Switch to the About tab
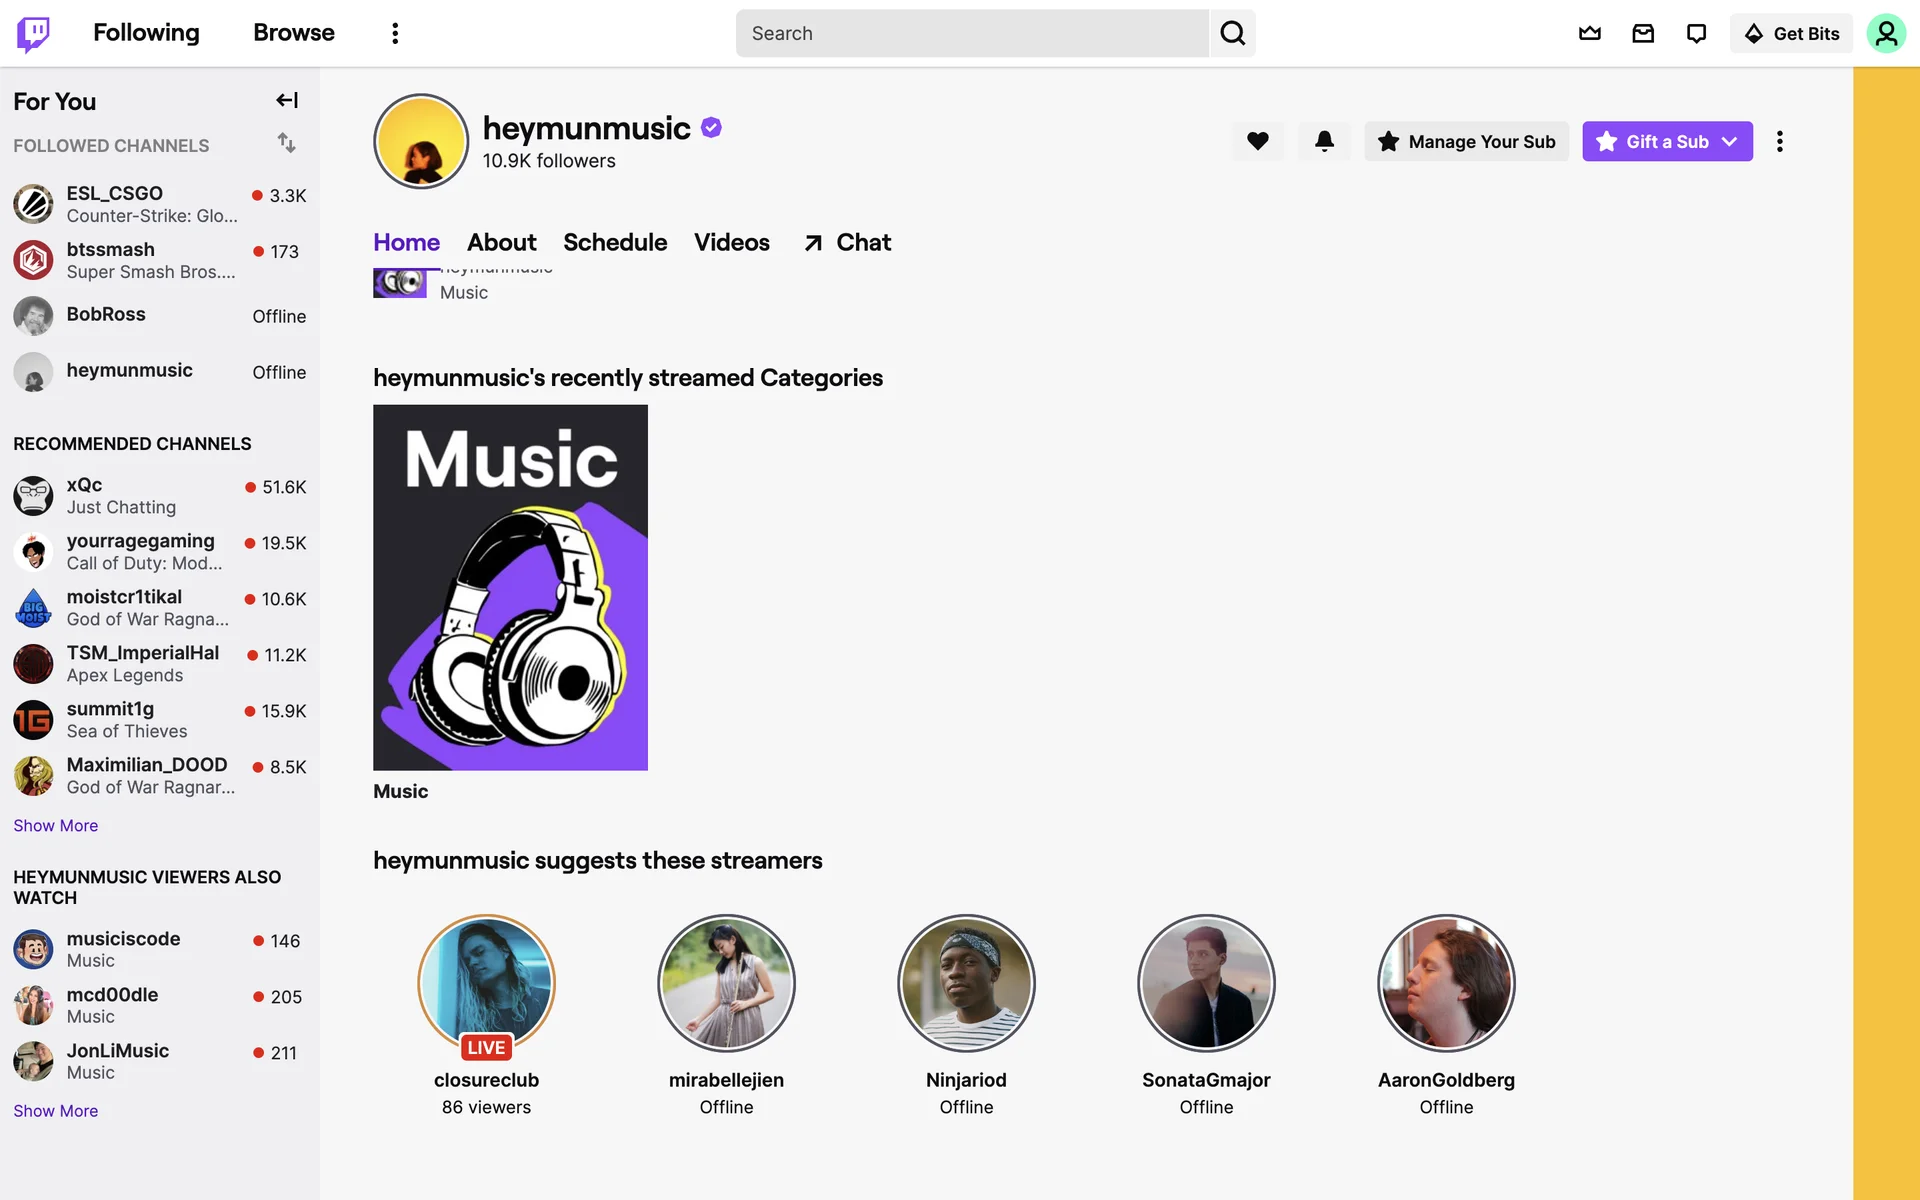The image size is (1920, 1200). pos(501,242)
